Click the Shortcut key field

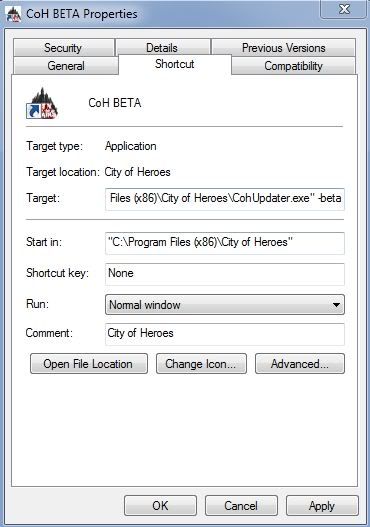[x=225, y=274]
